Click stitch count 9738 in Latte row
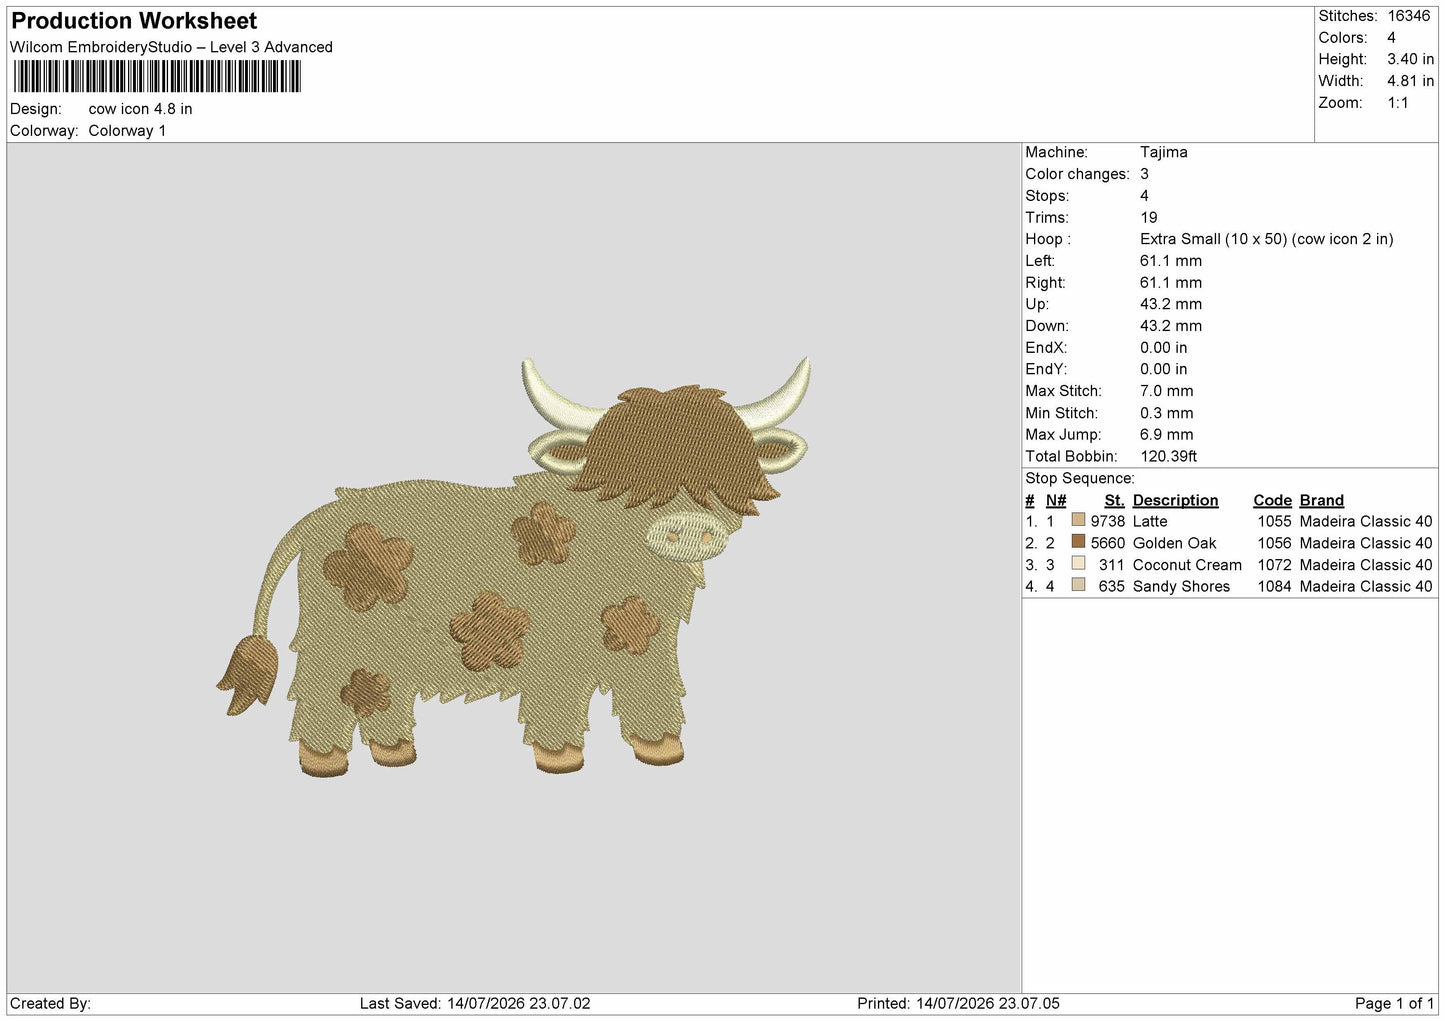This screenshot has height=1021, width=1445. (1107, 521)
